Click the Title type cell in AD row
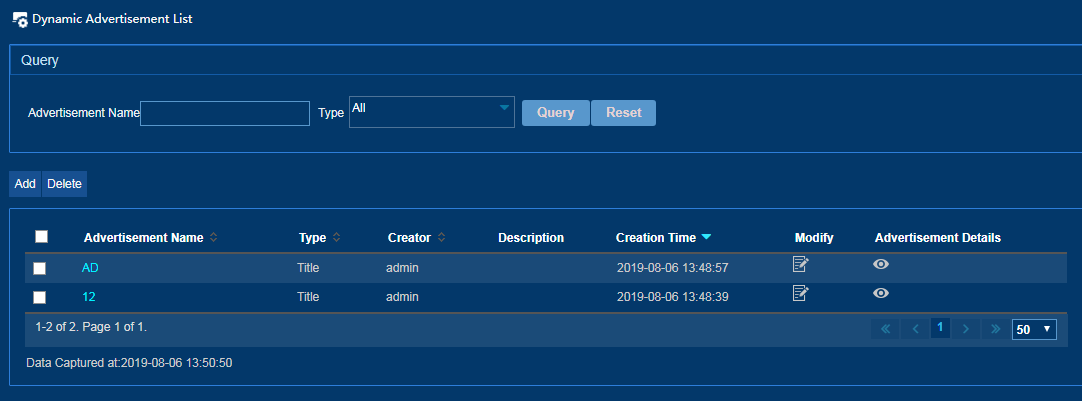 pyautogui.click(x=308, y=268)
